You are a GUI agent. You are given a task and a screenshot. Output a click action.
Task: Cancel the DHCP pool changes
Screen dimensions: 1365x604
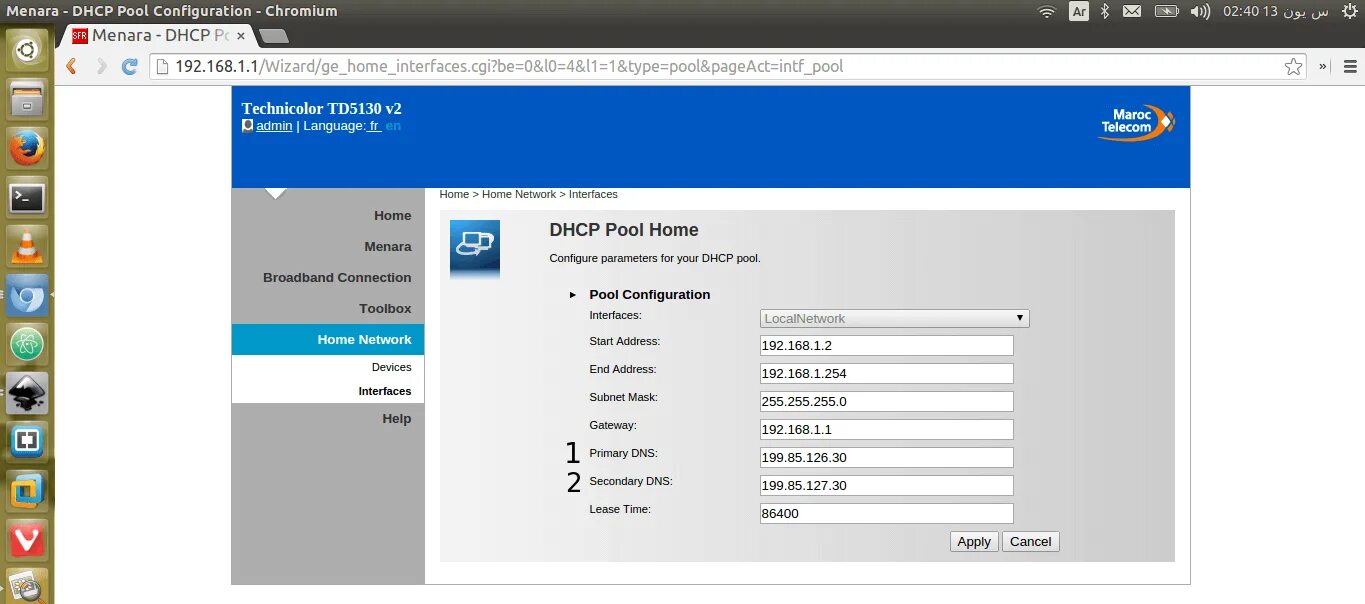coord(1030,541)
